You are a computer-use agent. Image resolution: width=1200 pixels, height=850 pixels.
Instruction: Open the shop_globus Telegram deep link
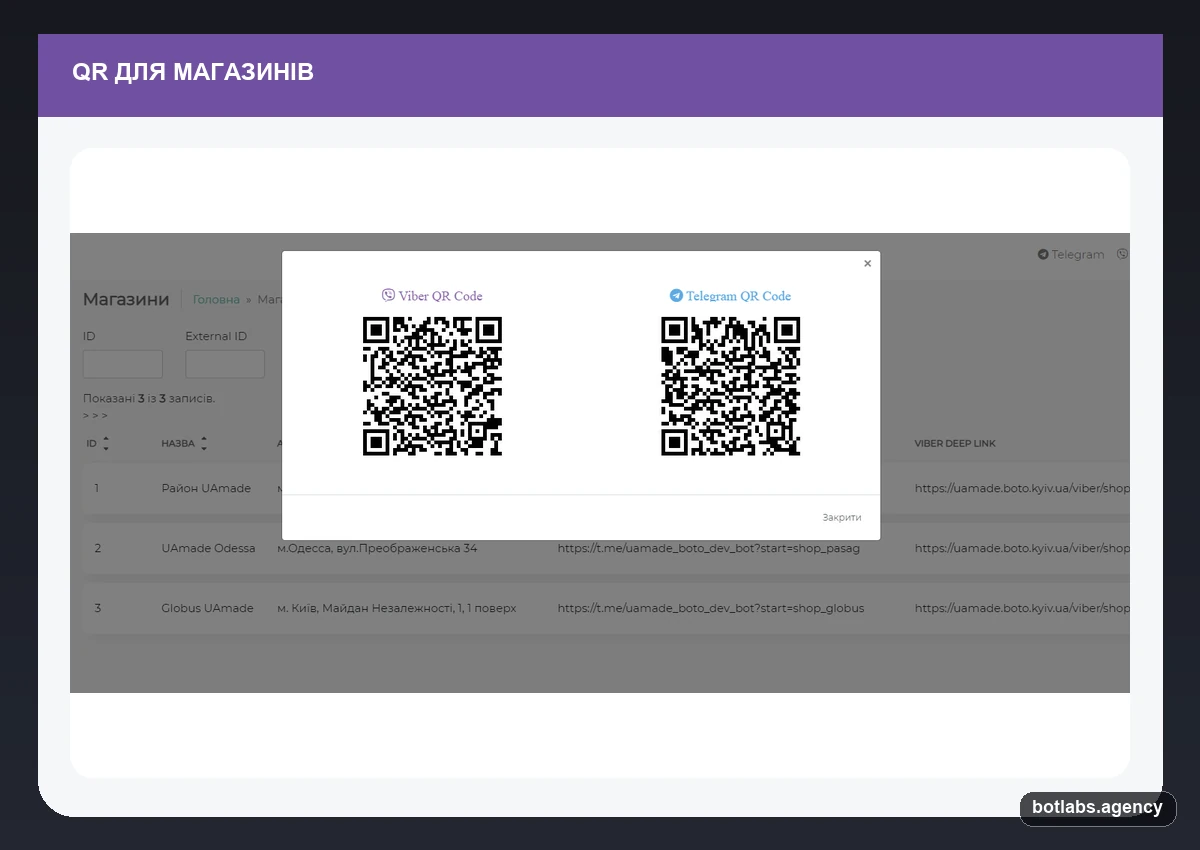click(711, 608)
